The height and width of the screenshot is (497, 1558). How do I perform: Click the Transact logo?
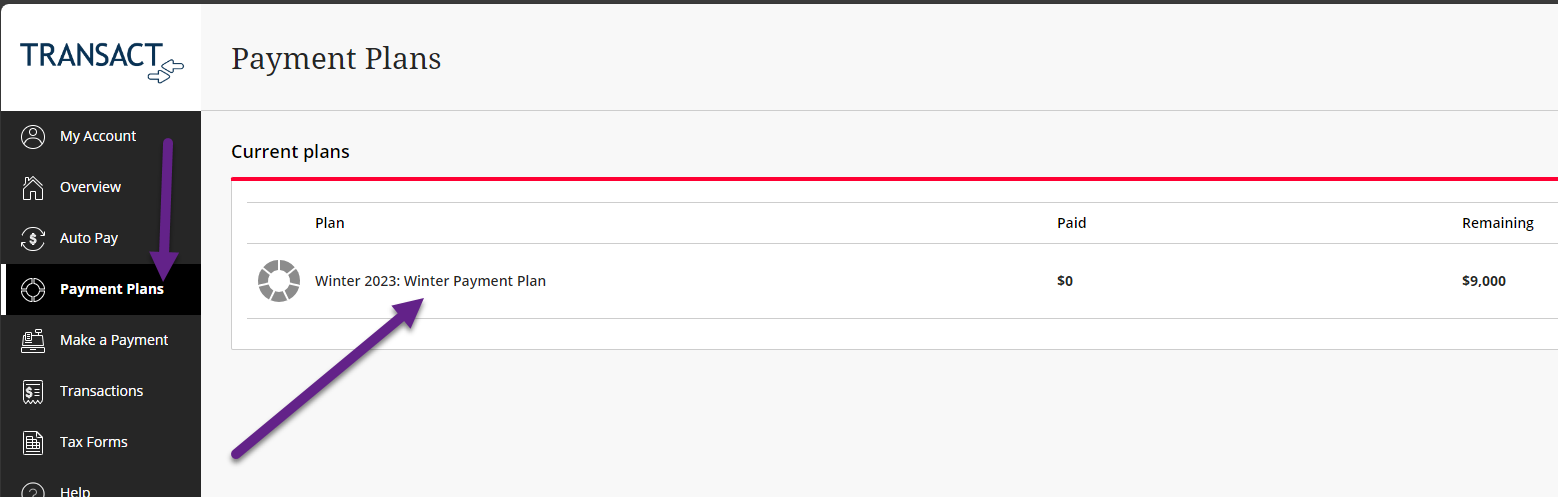102,61
